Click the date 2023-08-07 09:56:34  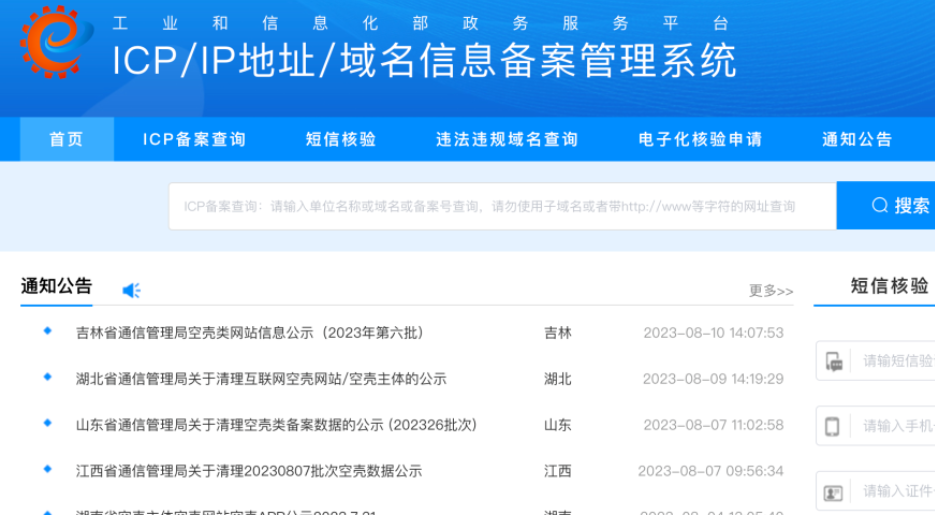[711, 471]
